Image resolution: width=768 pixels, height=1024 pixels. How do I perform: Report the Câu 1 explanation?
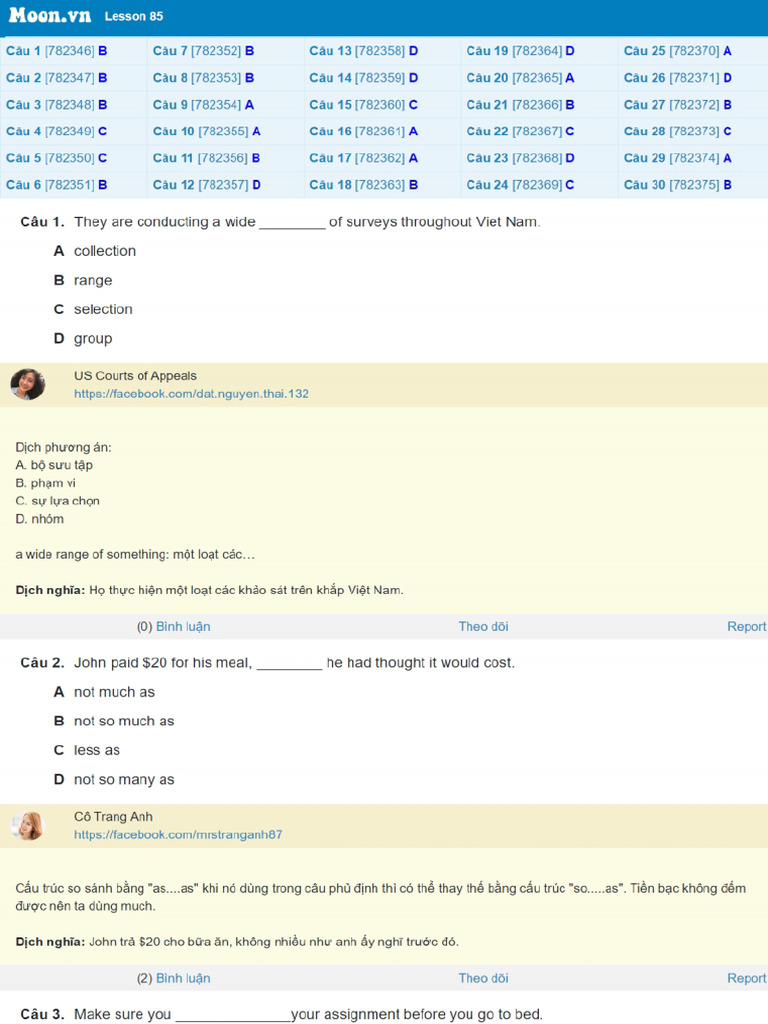pyautogui.click(x=746, y=626)
